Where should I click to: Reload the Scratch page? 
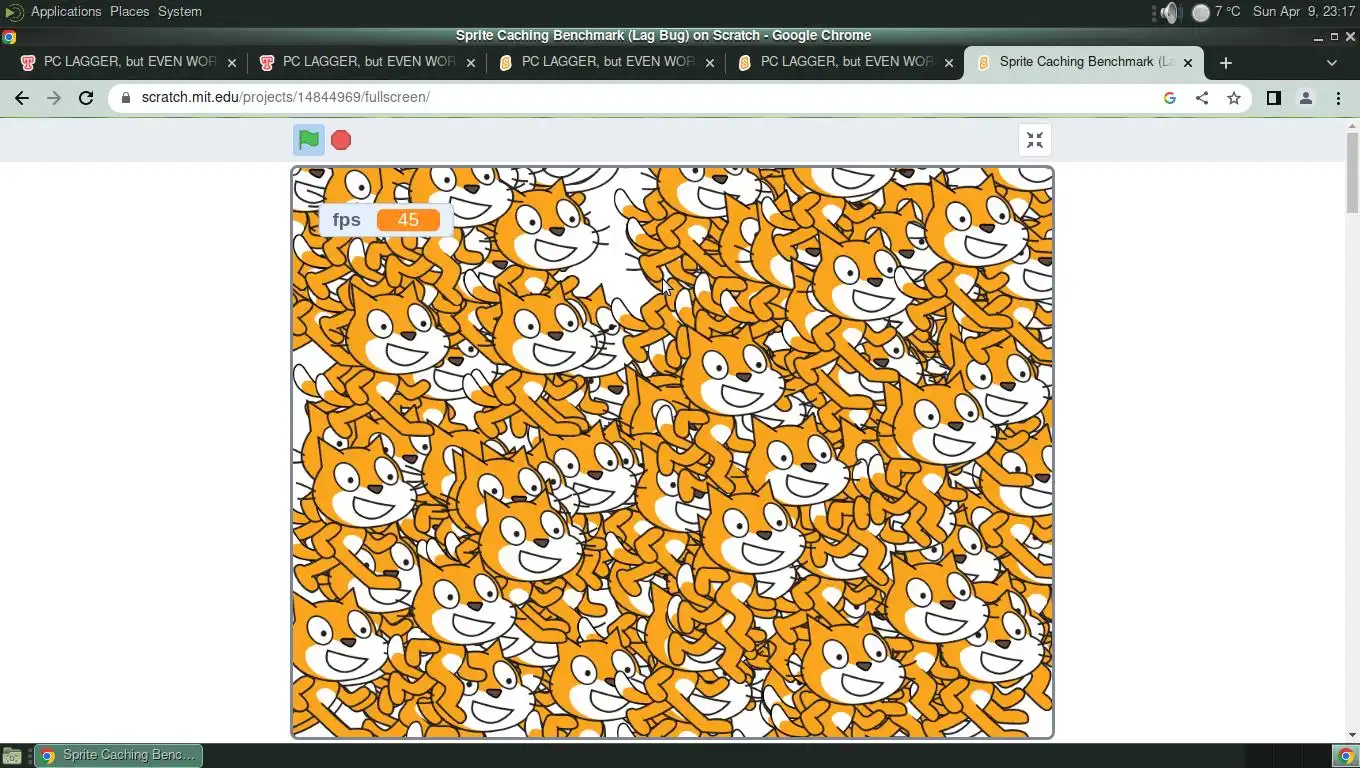pyautogui.click(x=86, y=98)
